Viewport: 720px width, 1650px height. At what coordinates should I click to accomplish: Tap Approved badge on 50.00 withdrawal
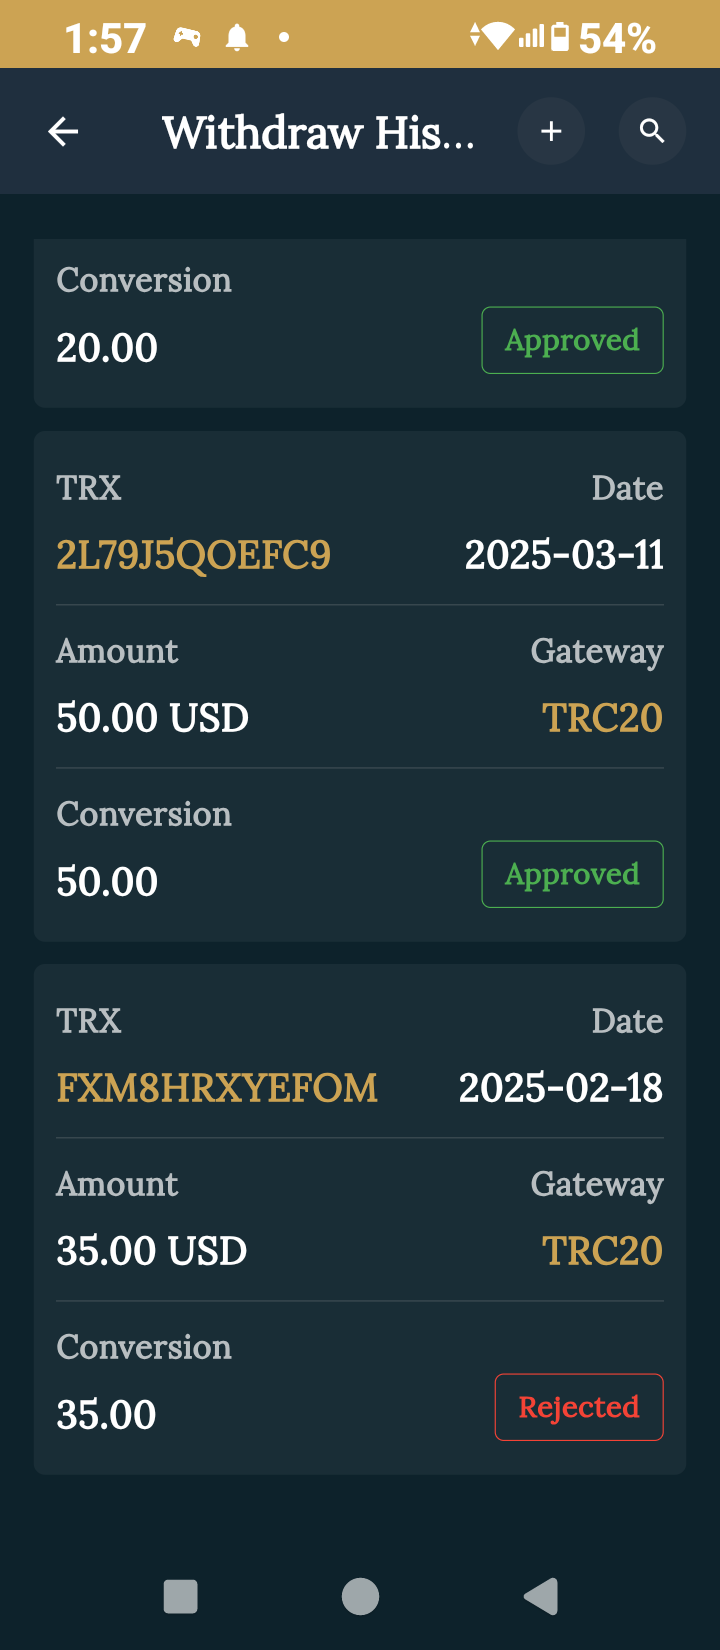point(572,874)
